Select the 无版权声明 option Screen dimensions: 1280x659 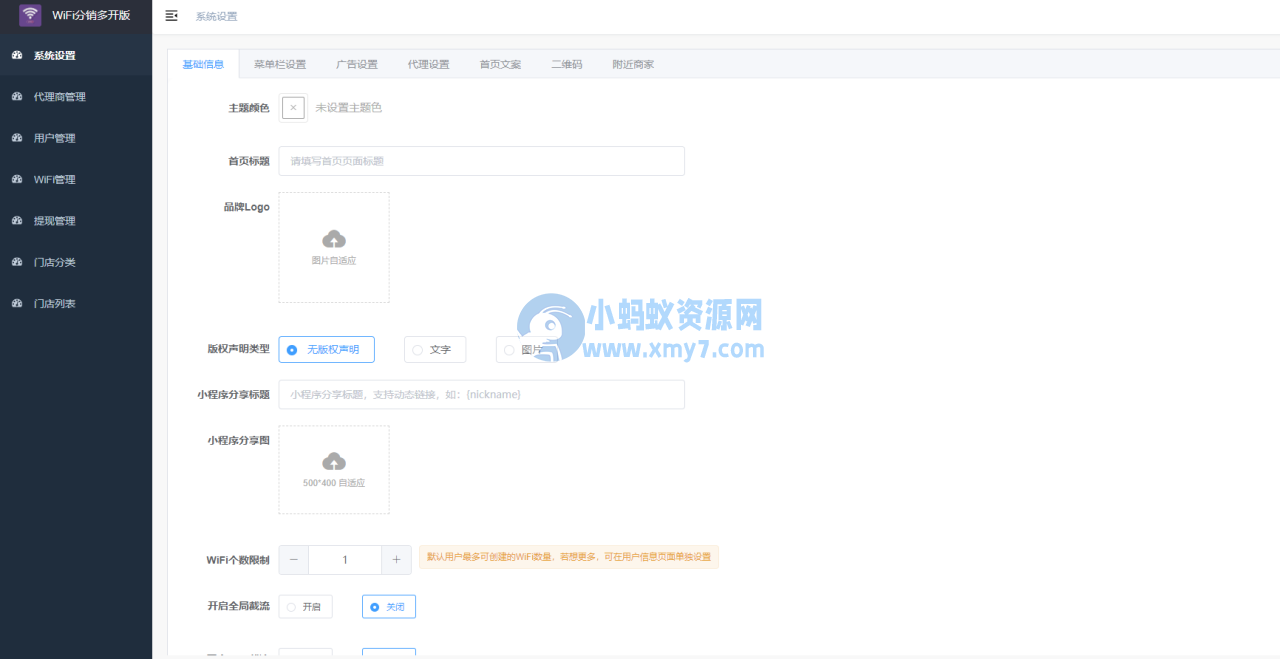[326, 349]
